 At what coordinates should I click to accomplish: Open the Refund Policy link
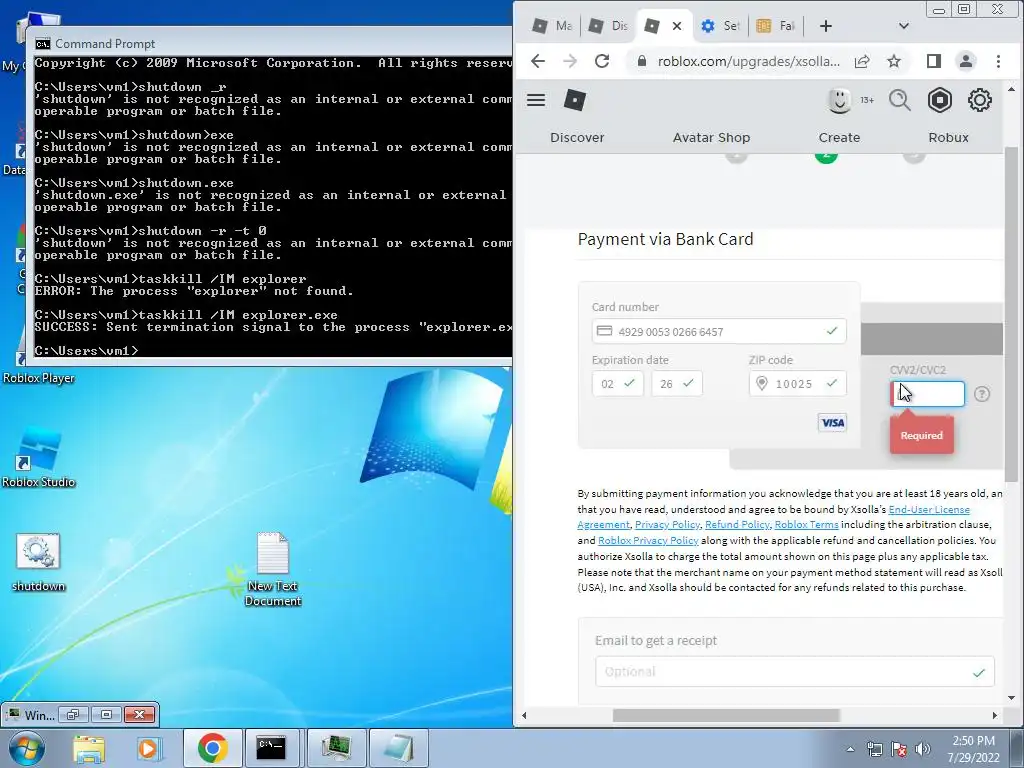pyautogui.click(x=737, y=524)
